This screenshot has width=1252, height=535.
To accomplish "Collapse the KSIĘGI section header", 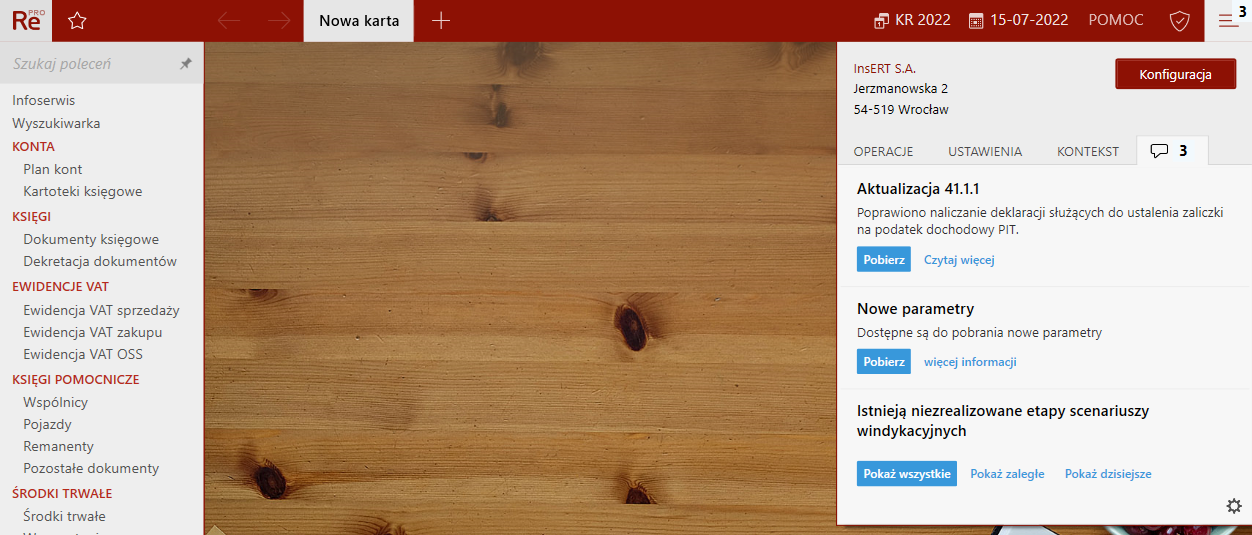I will pyautogui.click(x=31, y=216).
